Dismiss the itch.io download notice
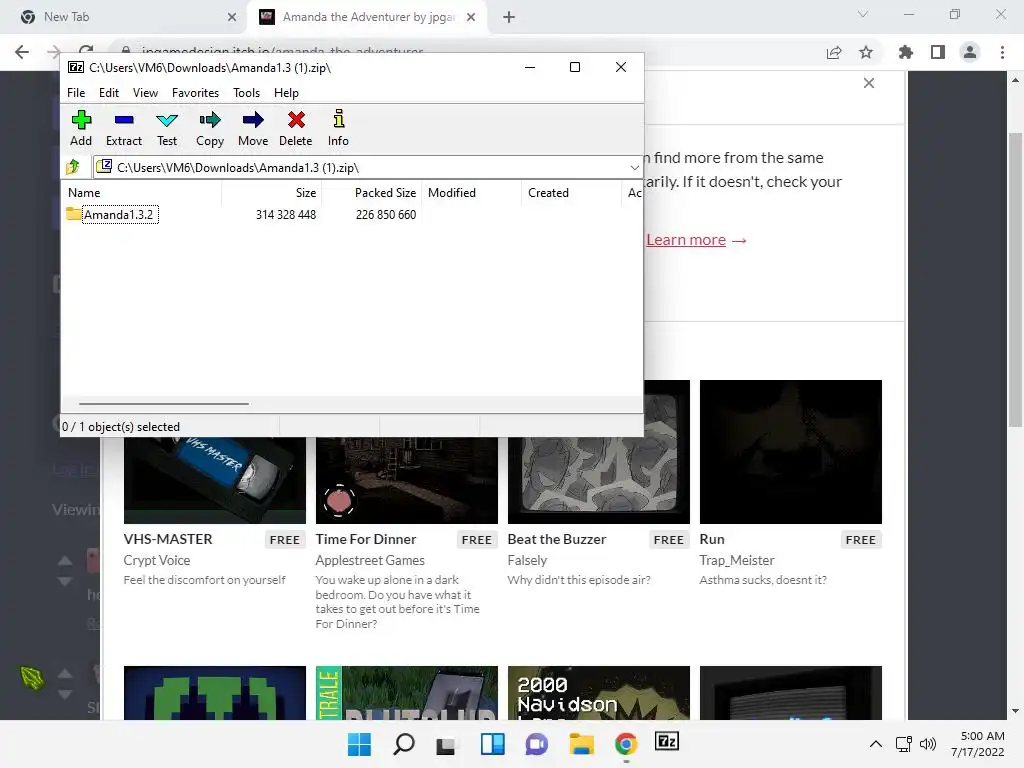This screenshot has height=768, width=1024. [x=869, y=83]
